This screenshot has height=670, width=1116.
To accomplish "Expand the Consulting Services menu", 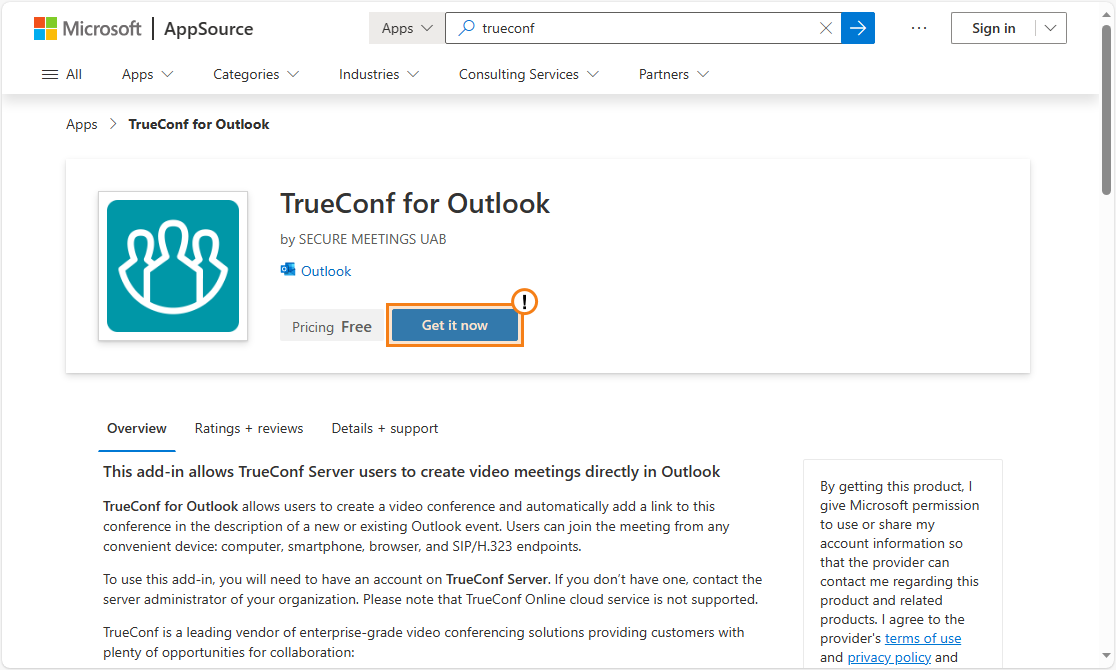I will (x=529, y=74).
